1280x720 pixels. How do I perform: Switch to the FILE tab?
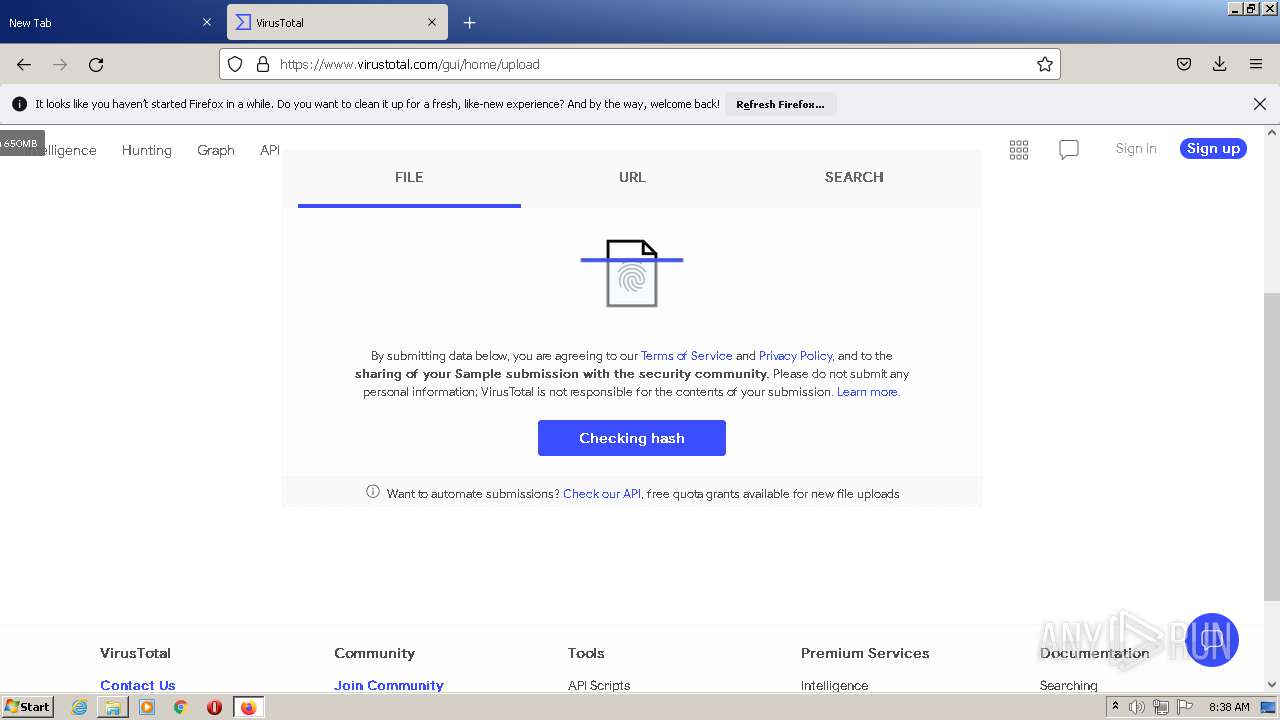409,177
